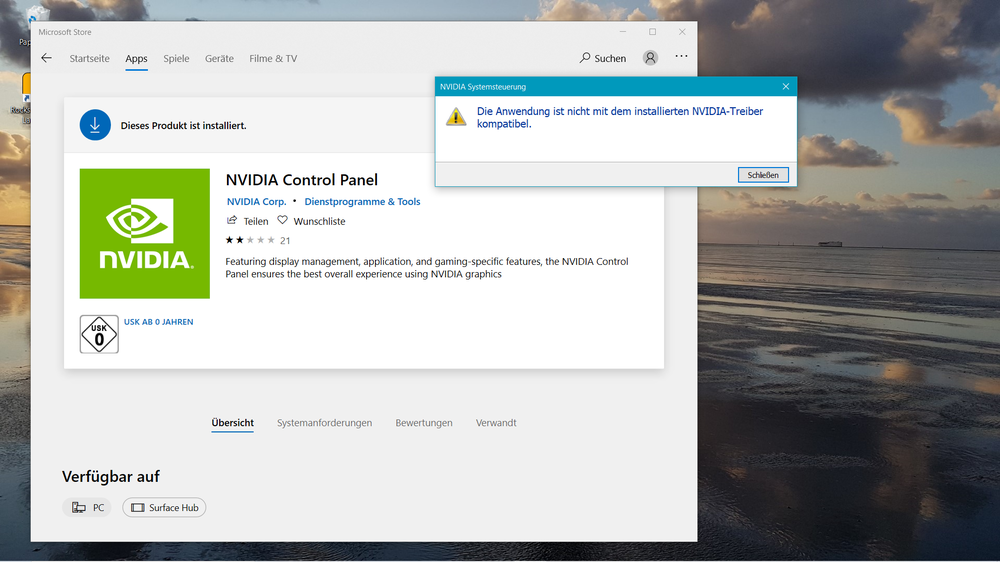Open the Suchen search in the Store

point(603,58)
